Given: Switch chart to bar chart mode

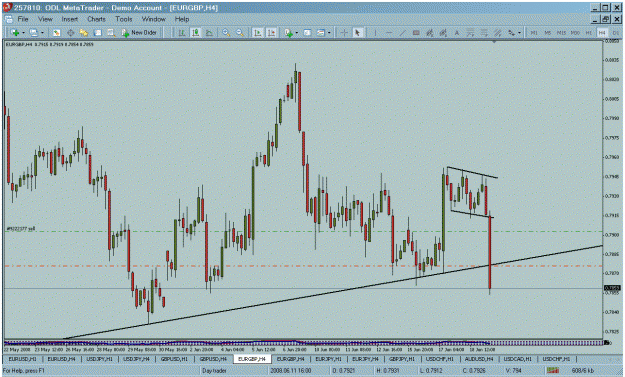Looking at the screenshot, I should pyautogui.click(x=182, y=33).
